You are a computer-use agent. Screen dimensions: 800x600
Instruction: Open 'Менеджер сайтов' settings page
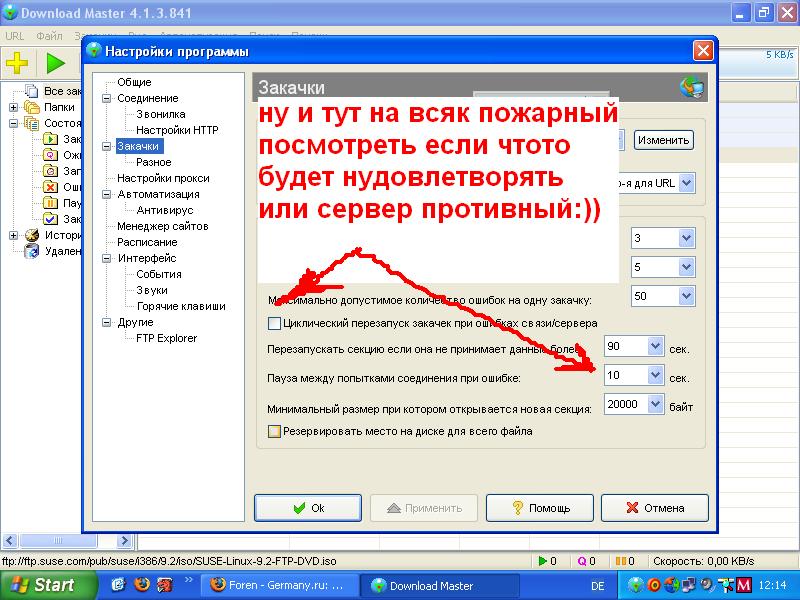(163, 226)
